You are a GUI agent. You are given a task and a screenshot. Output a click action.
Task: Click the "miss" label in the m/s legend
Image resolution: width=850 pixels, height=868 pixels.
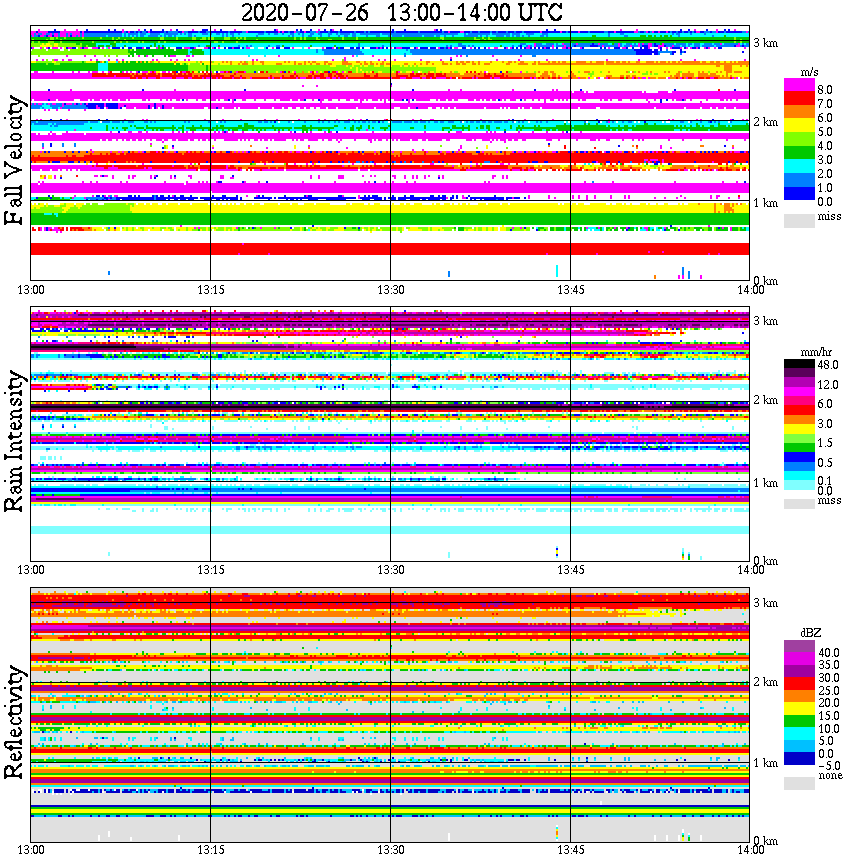[x=829, y=216]
